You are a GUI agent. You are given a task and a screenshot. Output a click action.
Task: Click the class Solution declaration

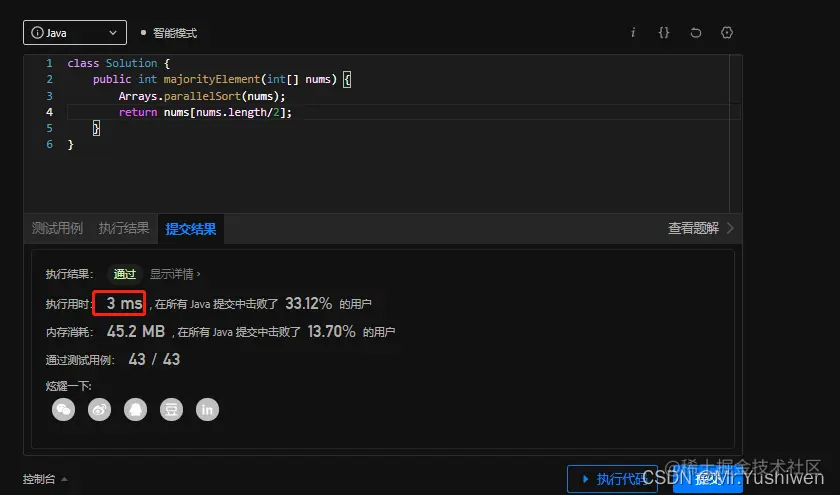(x=118, y=63)
